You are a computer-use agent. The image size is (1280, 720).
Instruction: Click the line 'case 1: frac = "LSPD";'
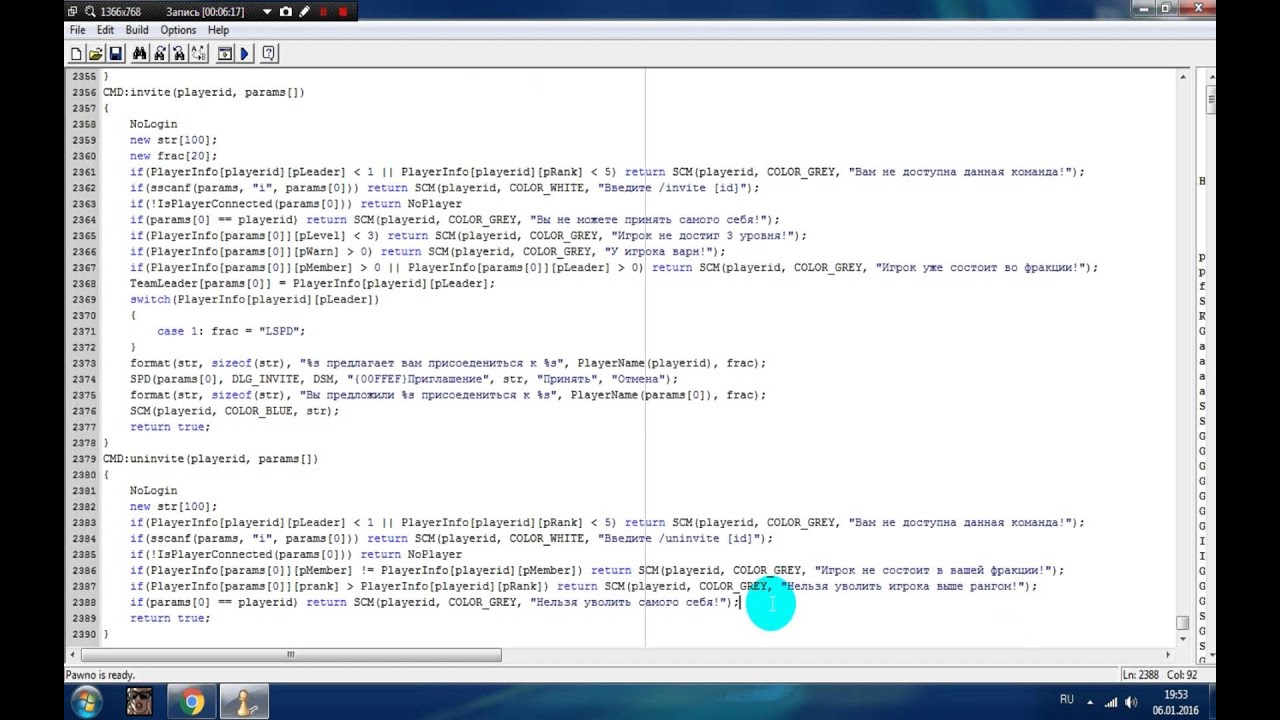tap(231, 331)
